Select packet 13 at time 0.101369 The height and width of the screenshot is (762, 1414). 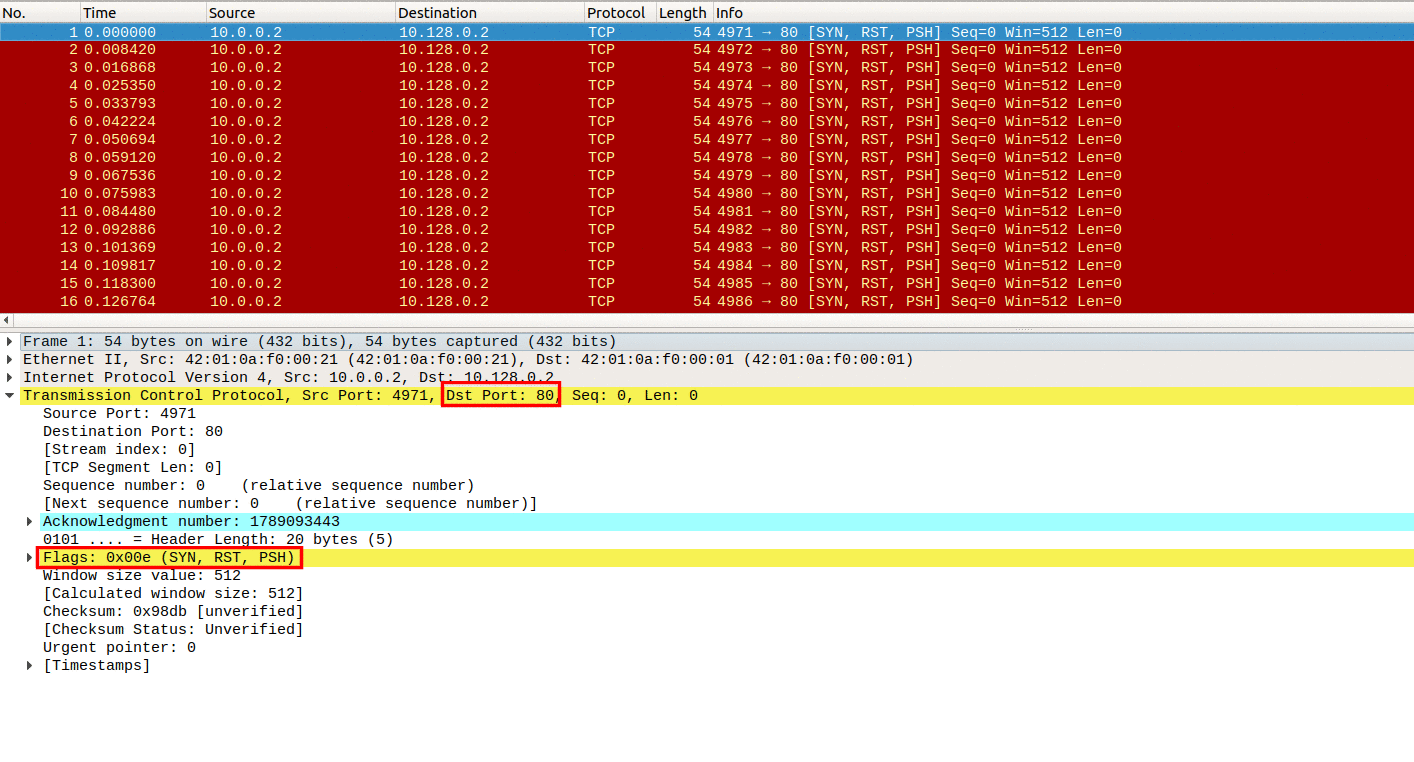pos(707,248)
